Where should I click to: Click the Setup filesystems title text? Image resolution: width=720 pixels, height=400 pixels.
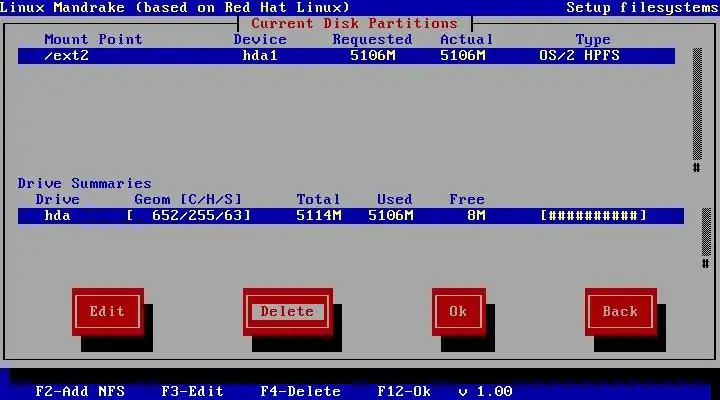click(x=642, y=8)
